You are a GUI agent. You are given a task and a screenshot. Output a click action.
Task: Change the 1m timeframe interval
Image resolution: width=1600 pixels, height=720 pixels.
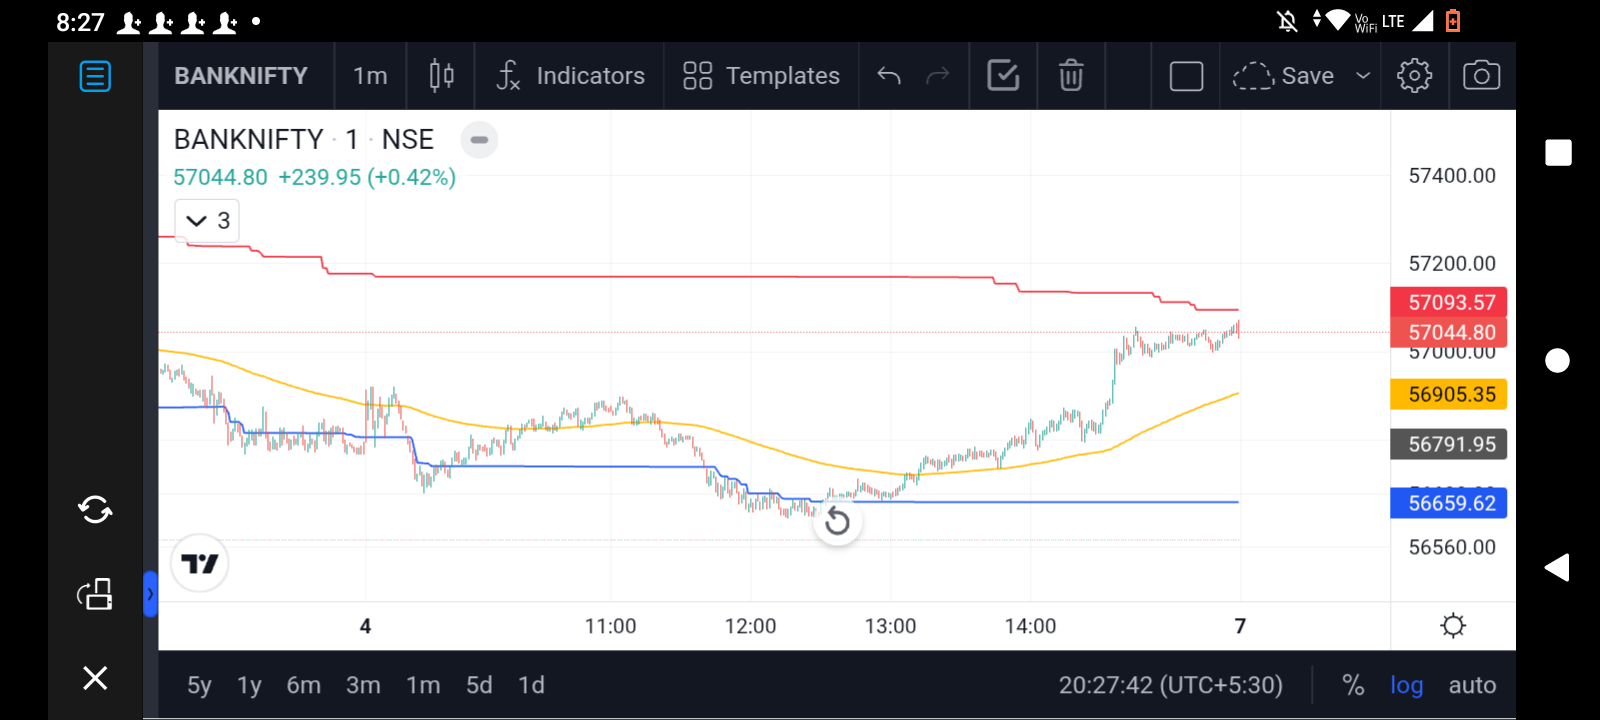tap(370, 76)
